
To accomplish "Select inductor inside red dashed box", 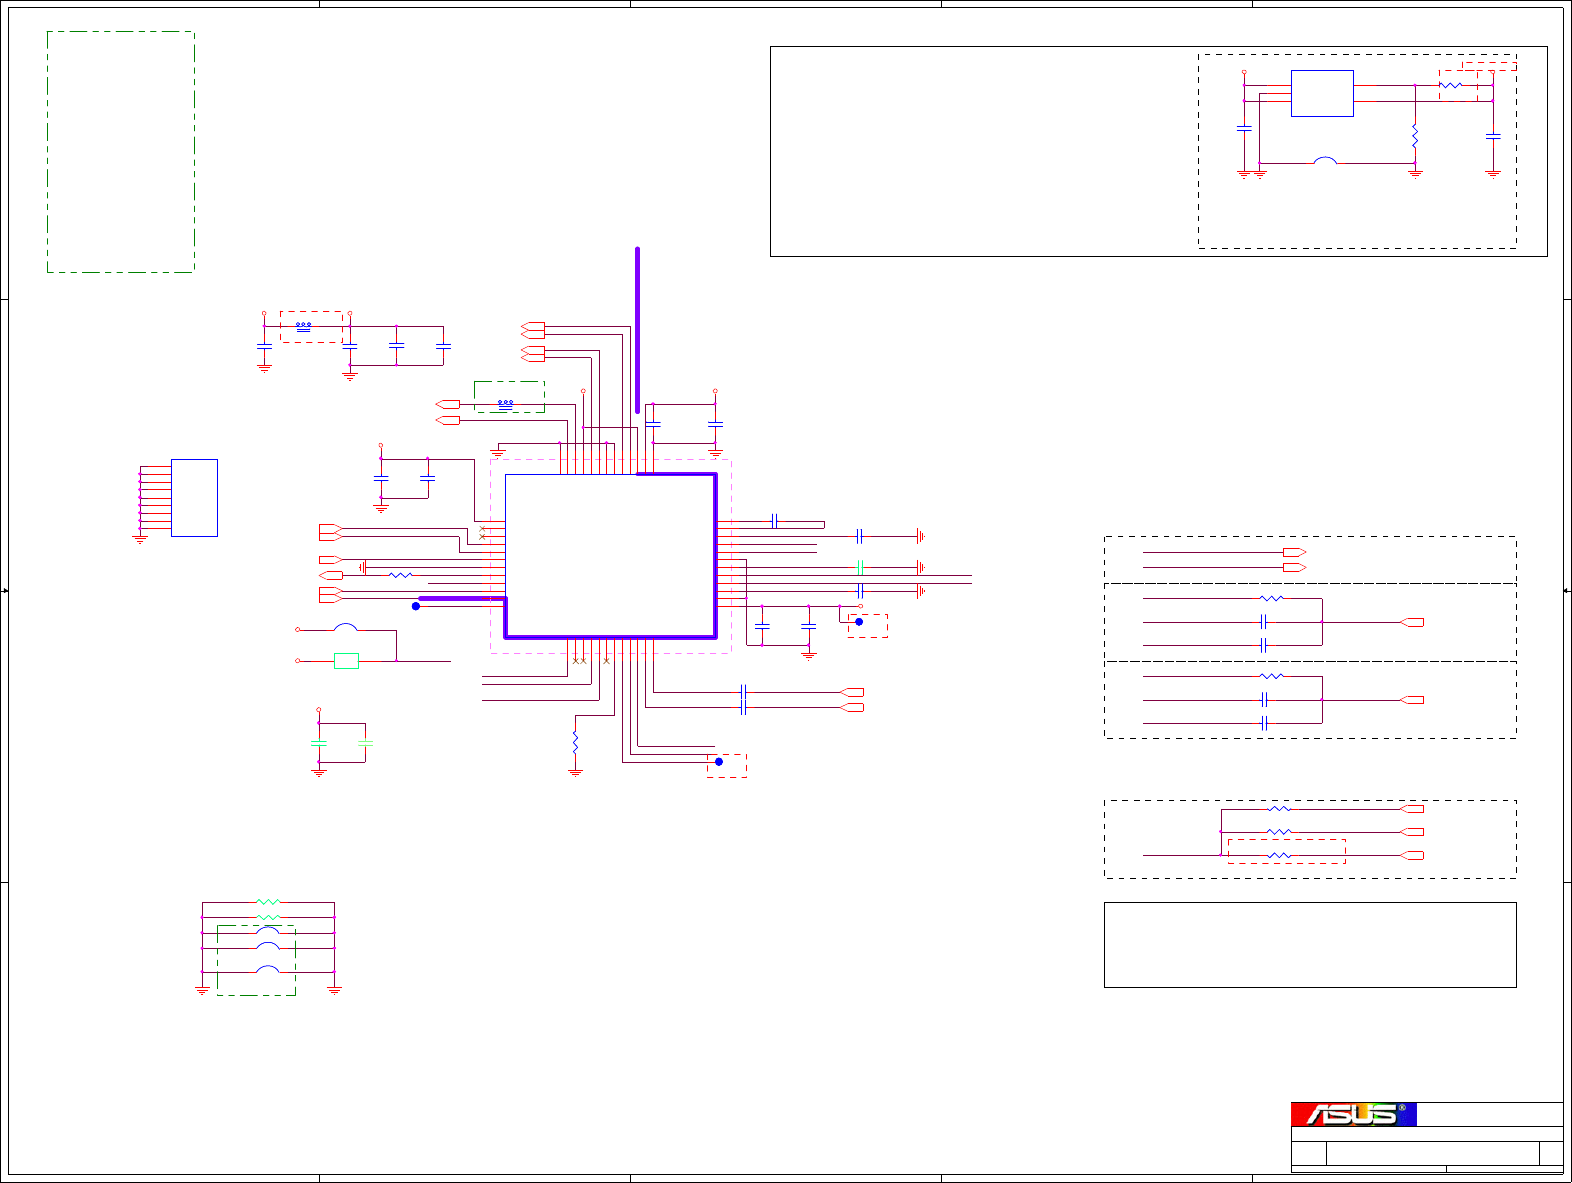I will point(303,326).
